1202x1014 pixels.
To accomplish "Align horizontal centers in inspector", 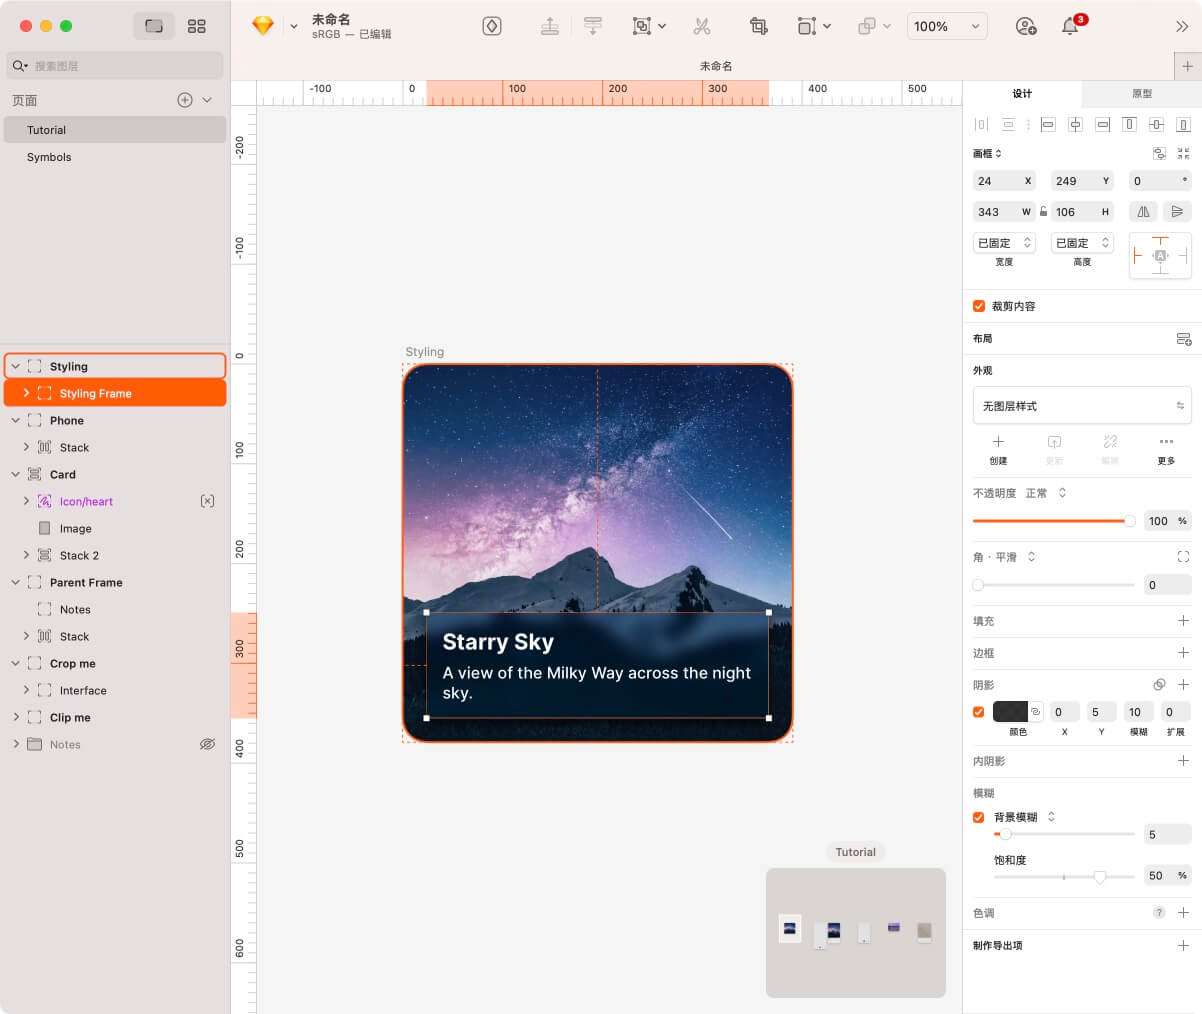I will [x=1075, y=124].
